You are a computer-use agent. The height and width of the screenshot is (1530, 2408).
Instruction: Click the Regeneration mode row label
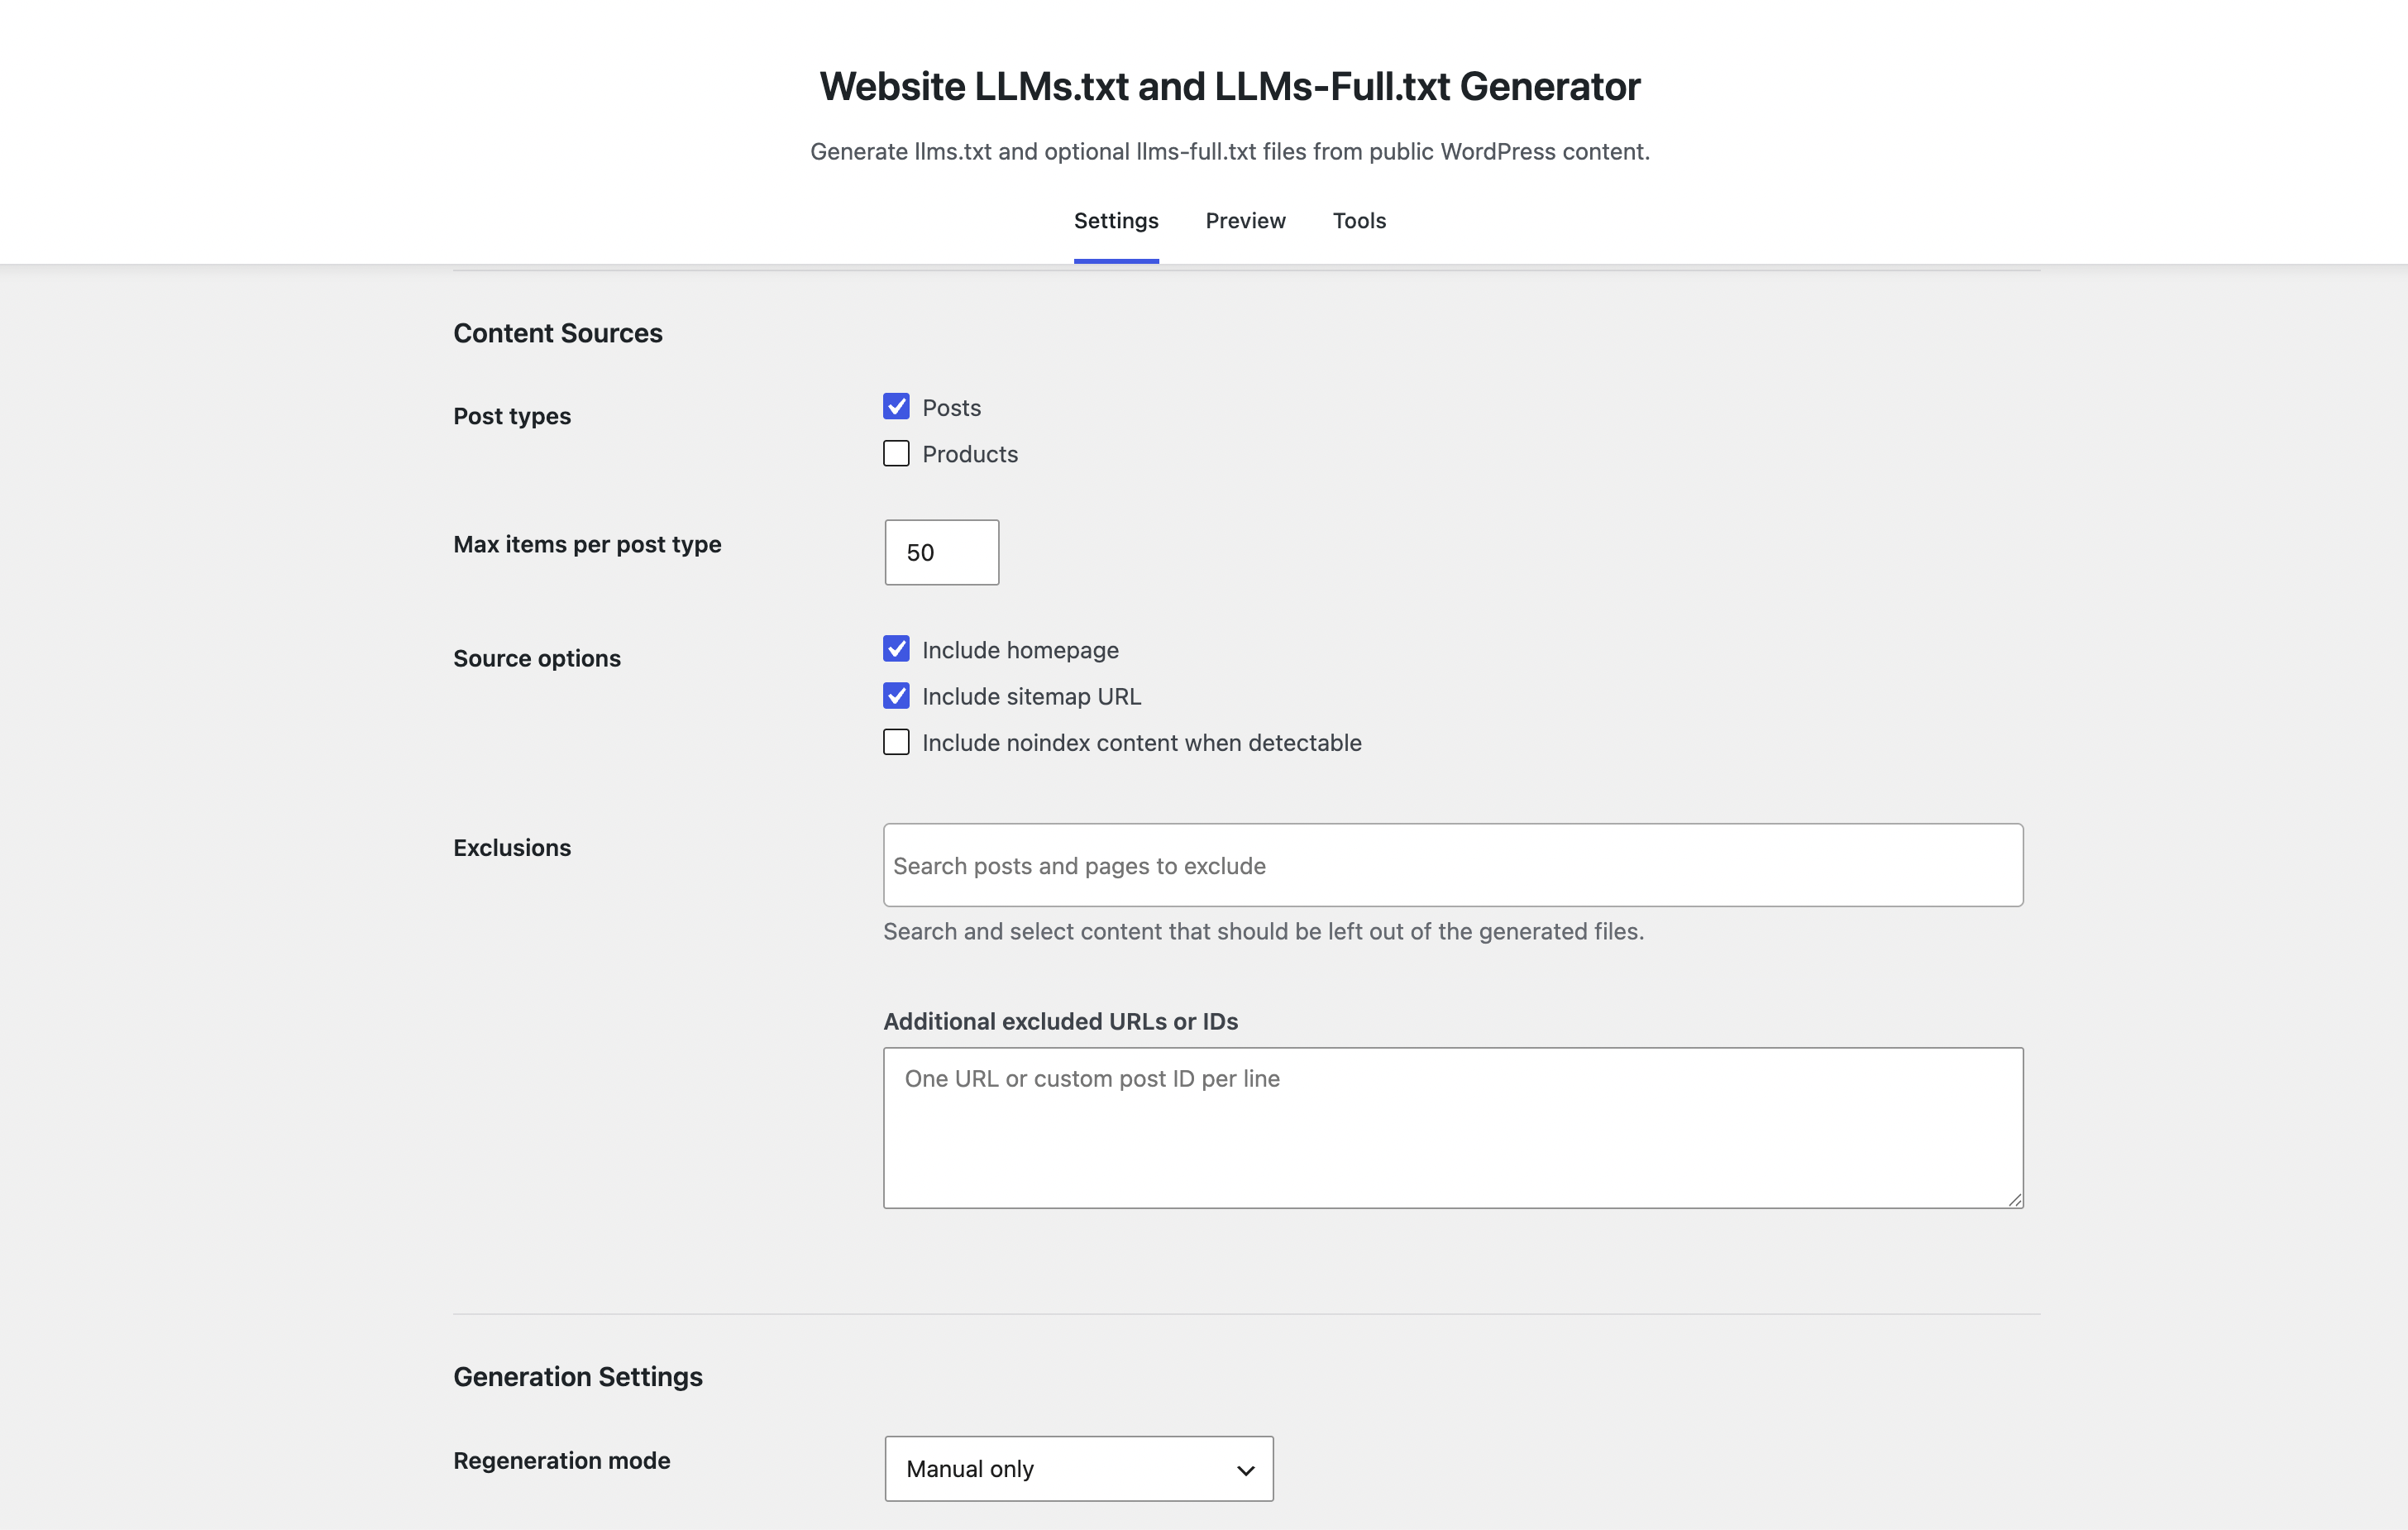pos(562,1461)
